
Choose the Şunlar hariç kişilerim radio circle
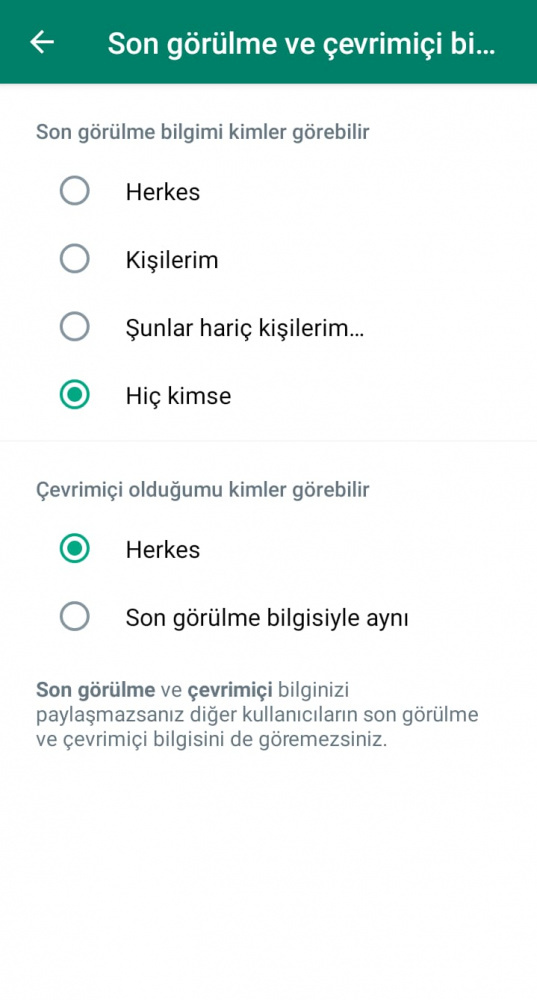(75, 327)
